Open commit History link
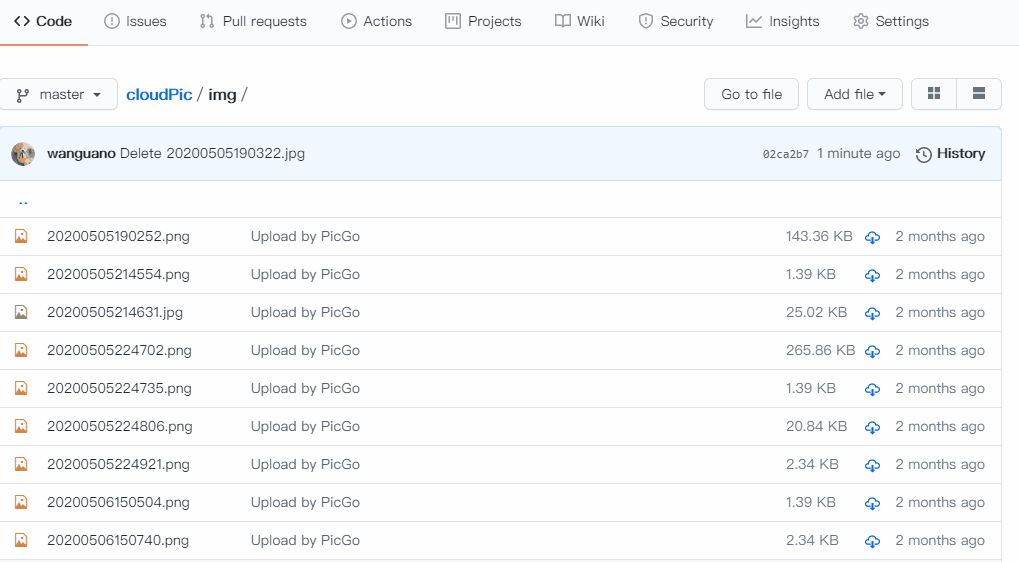 click(950, 154)
